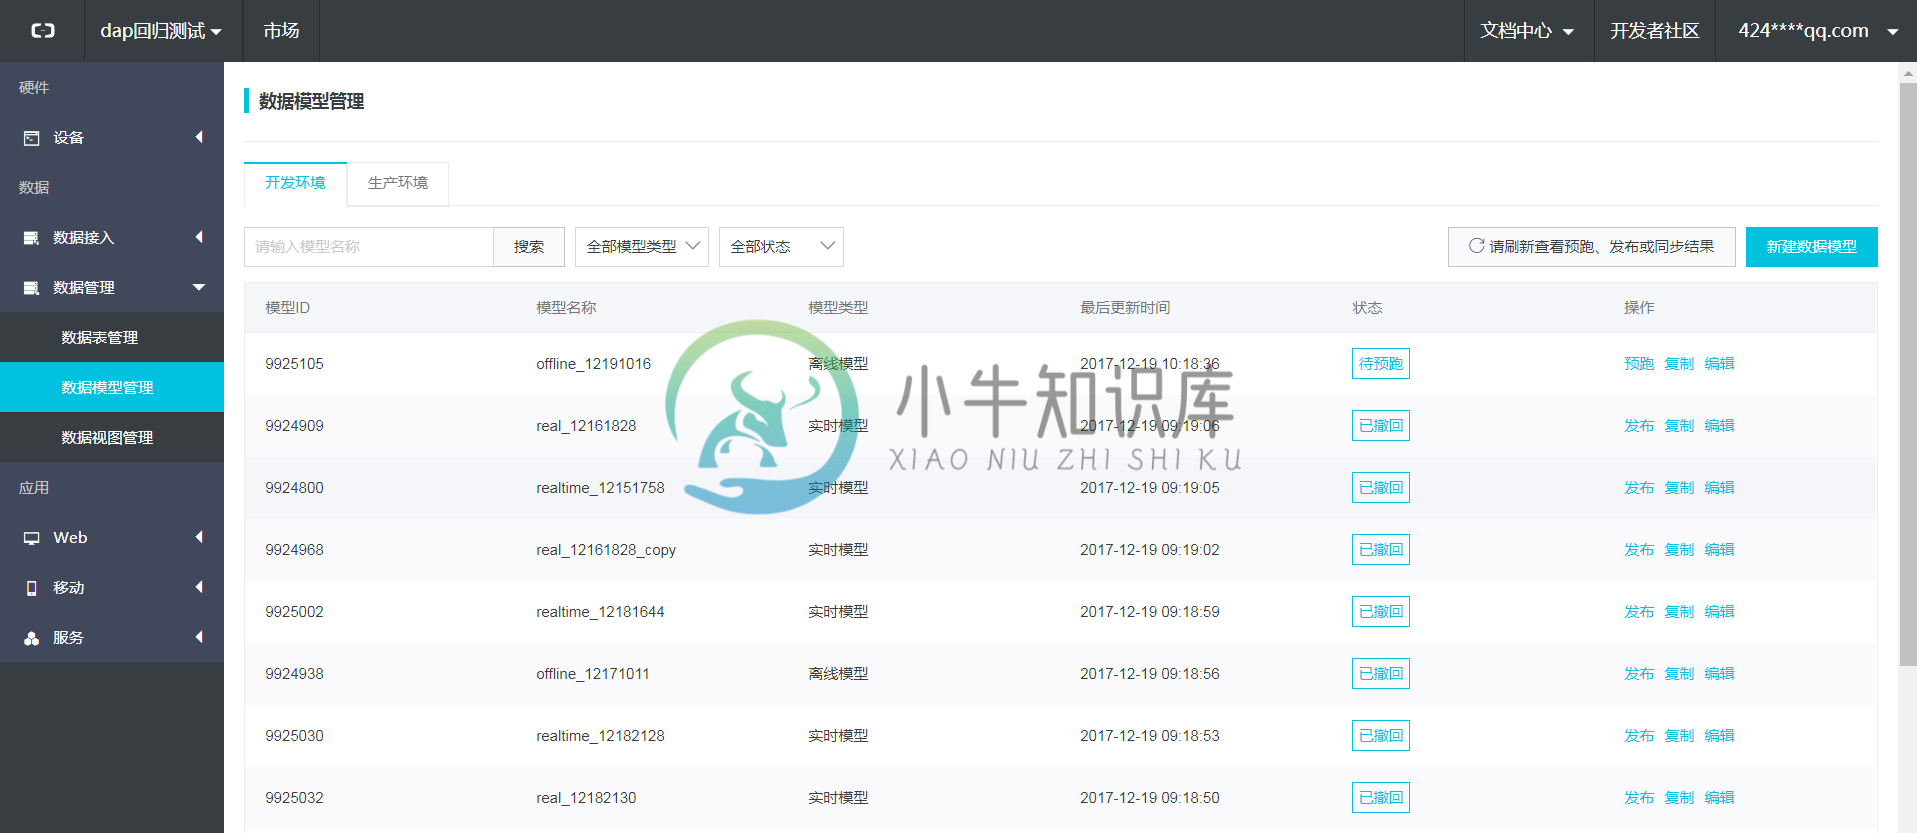Click the 最后更新时间 column header
1917x833 pixels.
coord(1125,308)
